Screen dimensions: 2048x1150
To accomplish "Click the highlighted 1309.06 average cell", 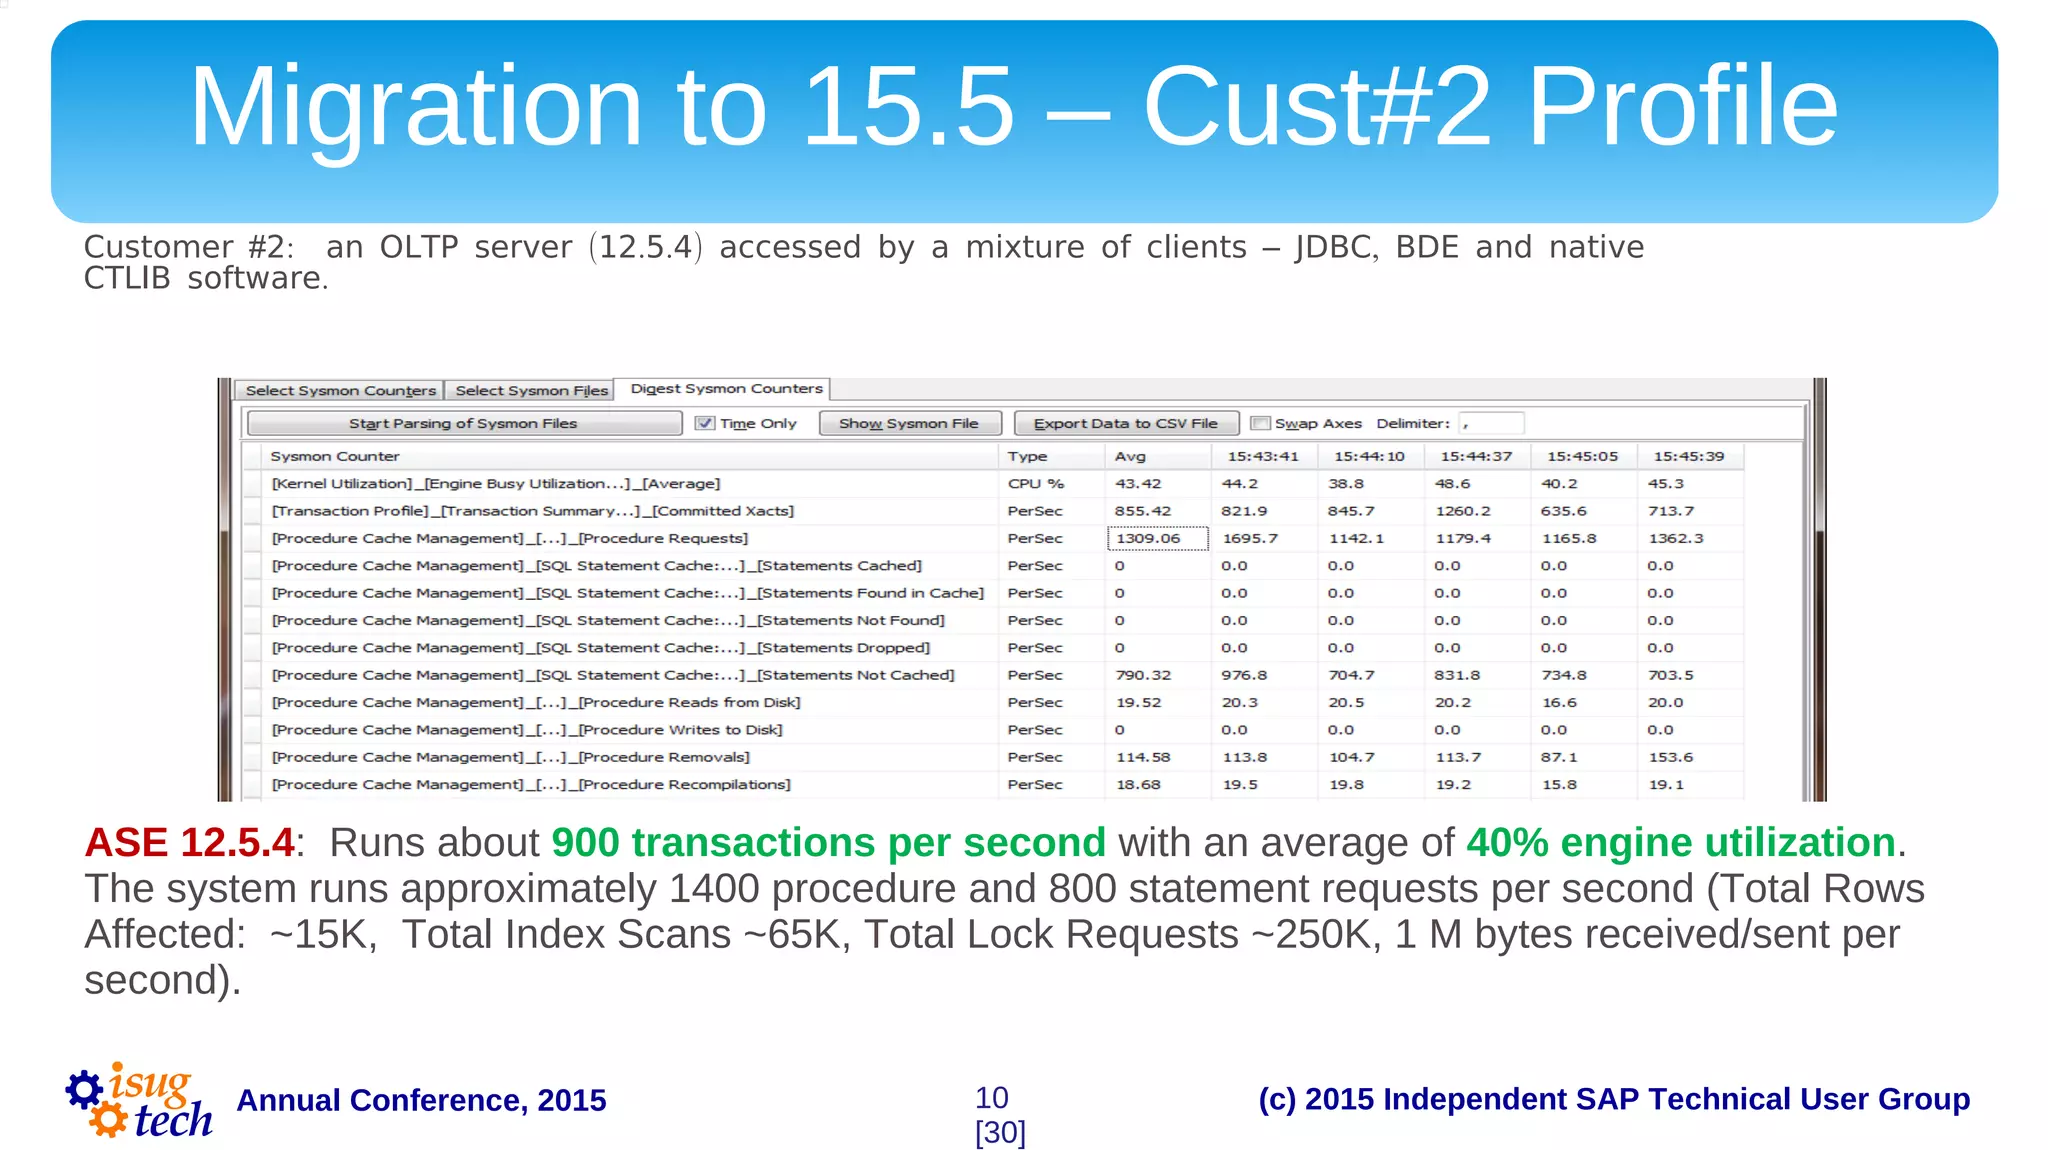I will [x=1158, y=538].
